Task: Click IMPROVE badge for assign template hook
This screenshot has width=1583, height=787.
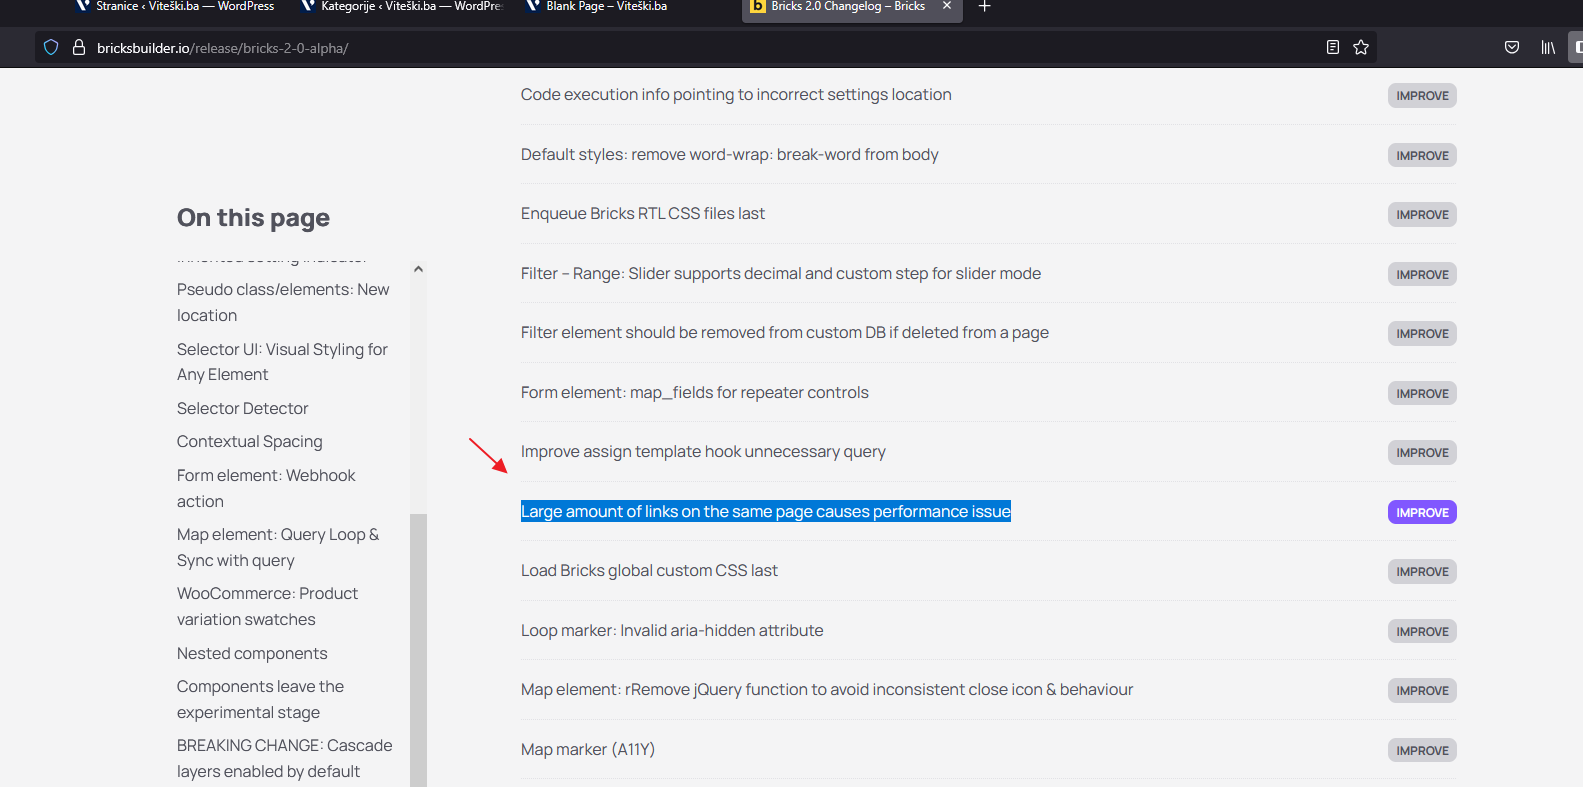Action: tap(1422, 453)
